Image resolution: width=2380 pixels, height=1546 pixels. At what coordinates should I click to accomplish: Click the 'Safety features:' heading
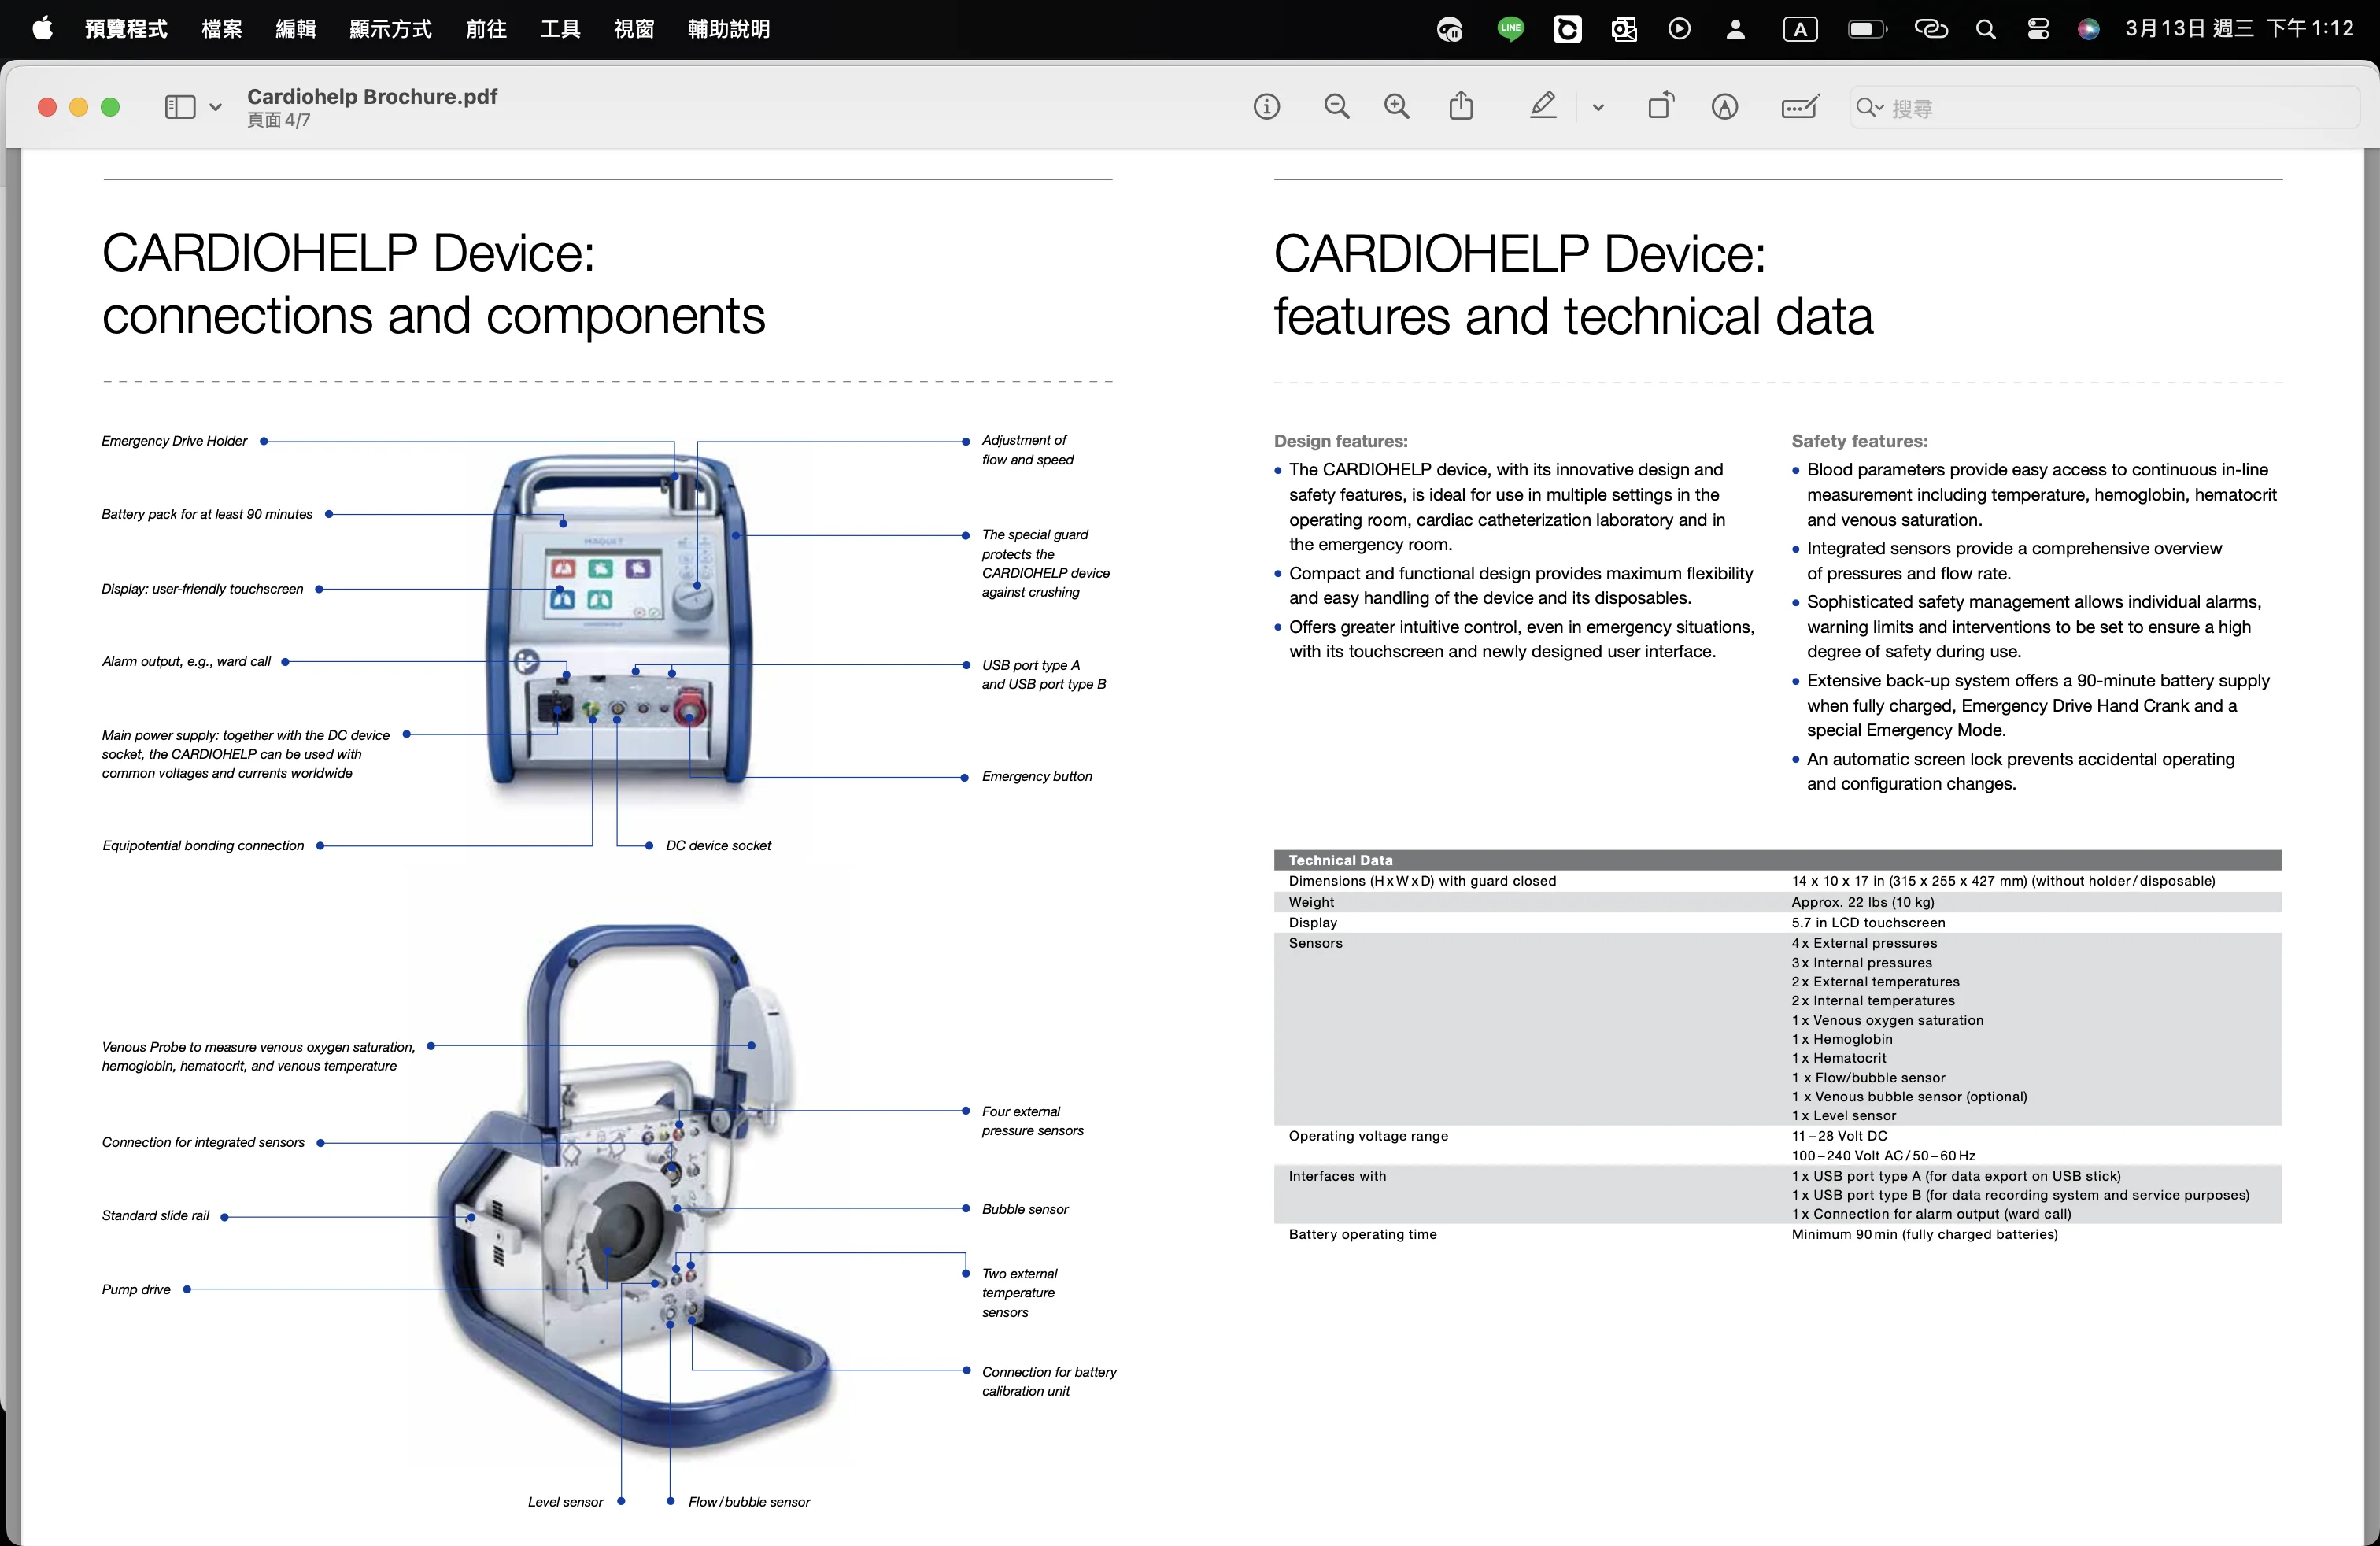[1860, 441]
